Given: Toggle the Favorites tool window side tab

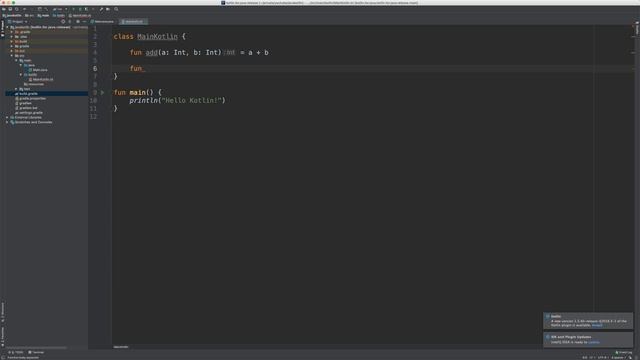Looking at the screenshot, I should 2,336.
